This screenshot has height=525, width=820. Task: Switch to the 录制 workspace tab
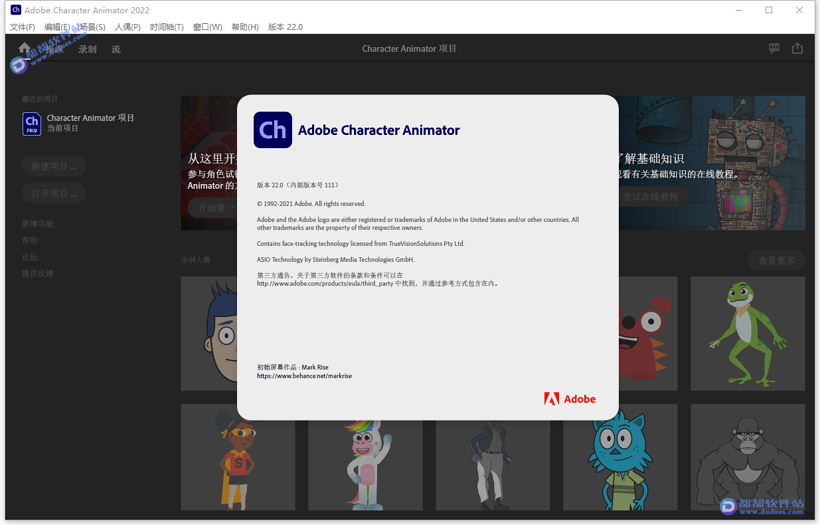(87, 49)
